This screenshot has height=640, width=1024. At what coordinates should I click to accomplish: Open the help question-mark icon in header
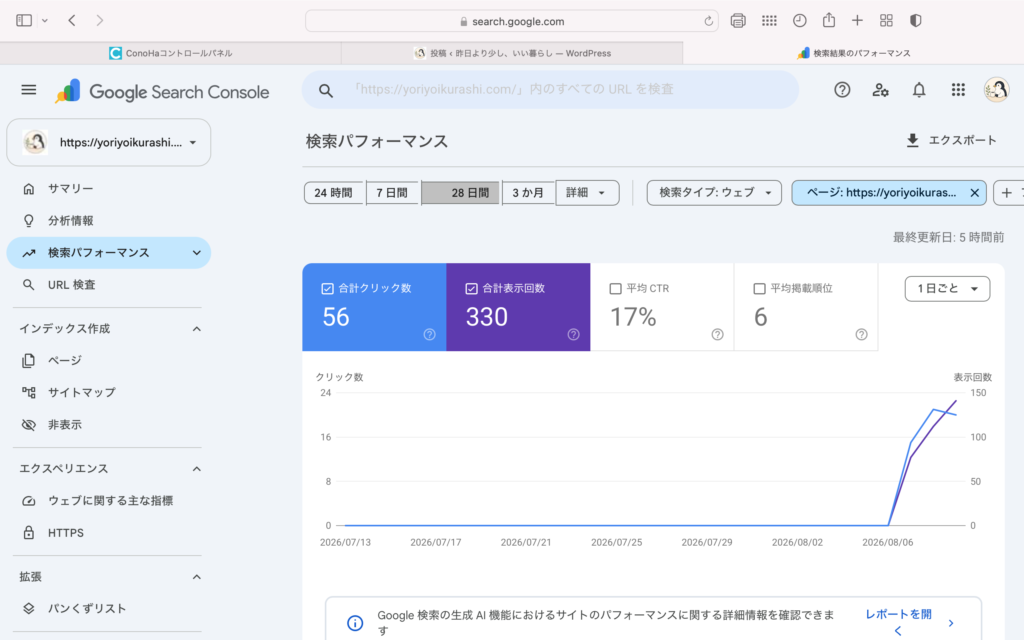pos(842,90)
